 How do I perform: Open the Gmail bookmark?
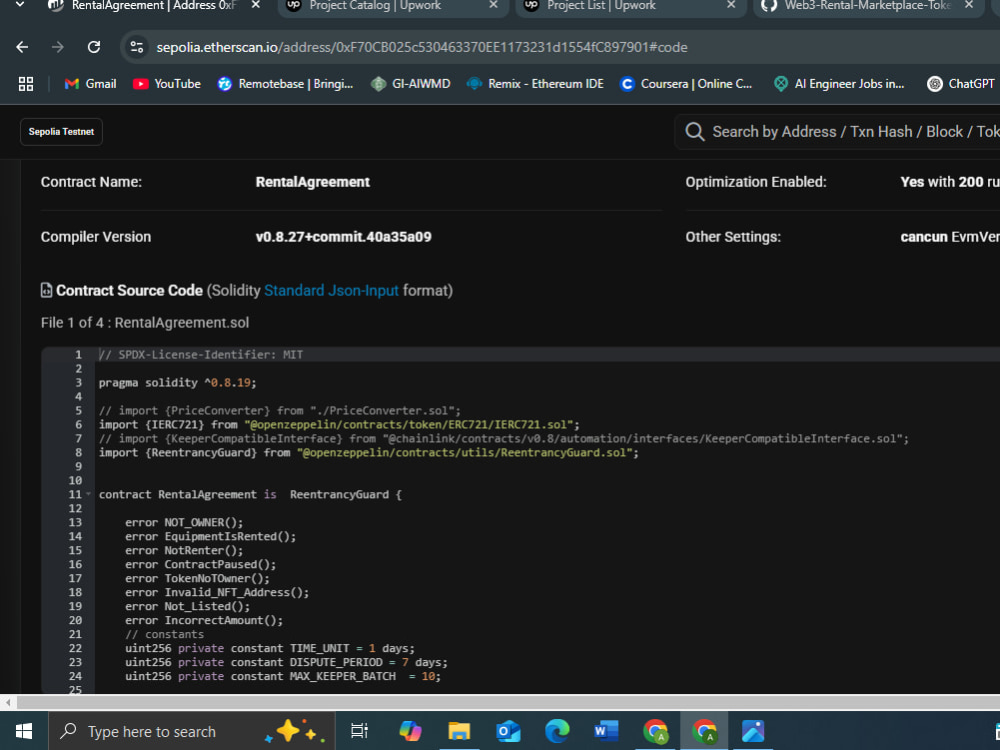[91, 84]
